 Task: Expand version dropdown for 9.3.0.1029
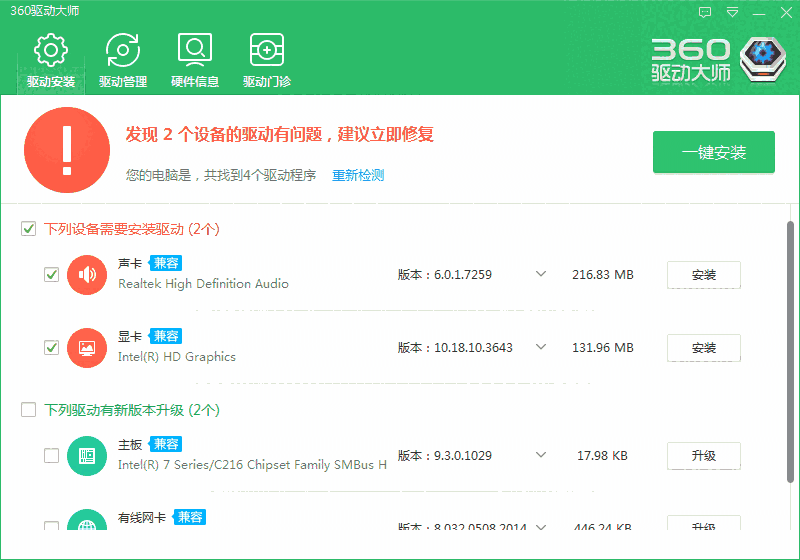[541, 455]
